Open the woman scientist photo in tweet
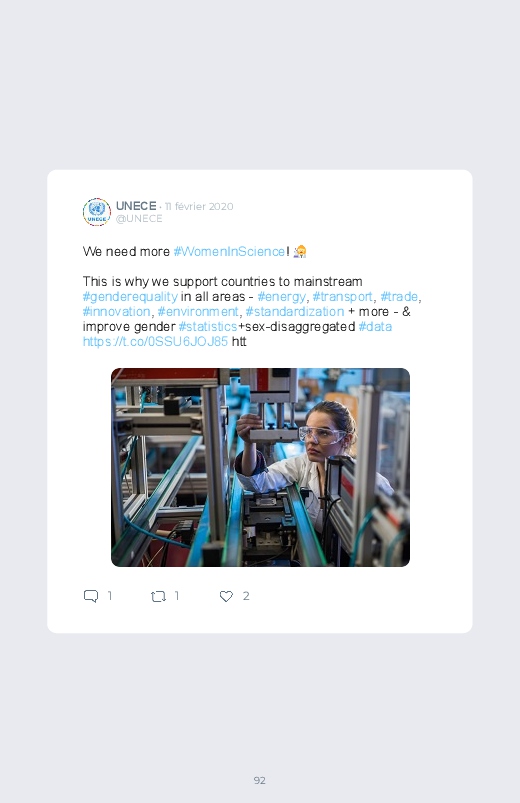The width and height of the screenshot is (520, 803). 260,467
